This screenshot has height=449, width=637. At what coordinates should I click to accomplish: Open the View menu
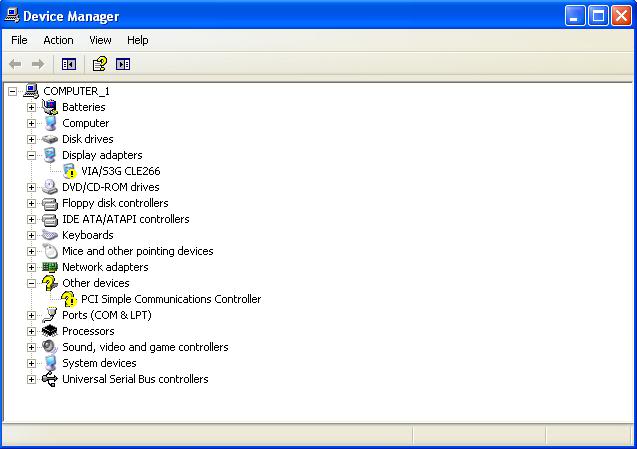point(100,40)
